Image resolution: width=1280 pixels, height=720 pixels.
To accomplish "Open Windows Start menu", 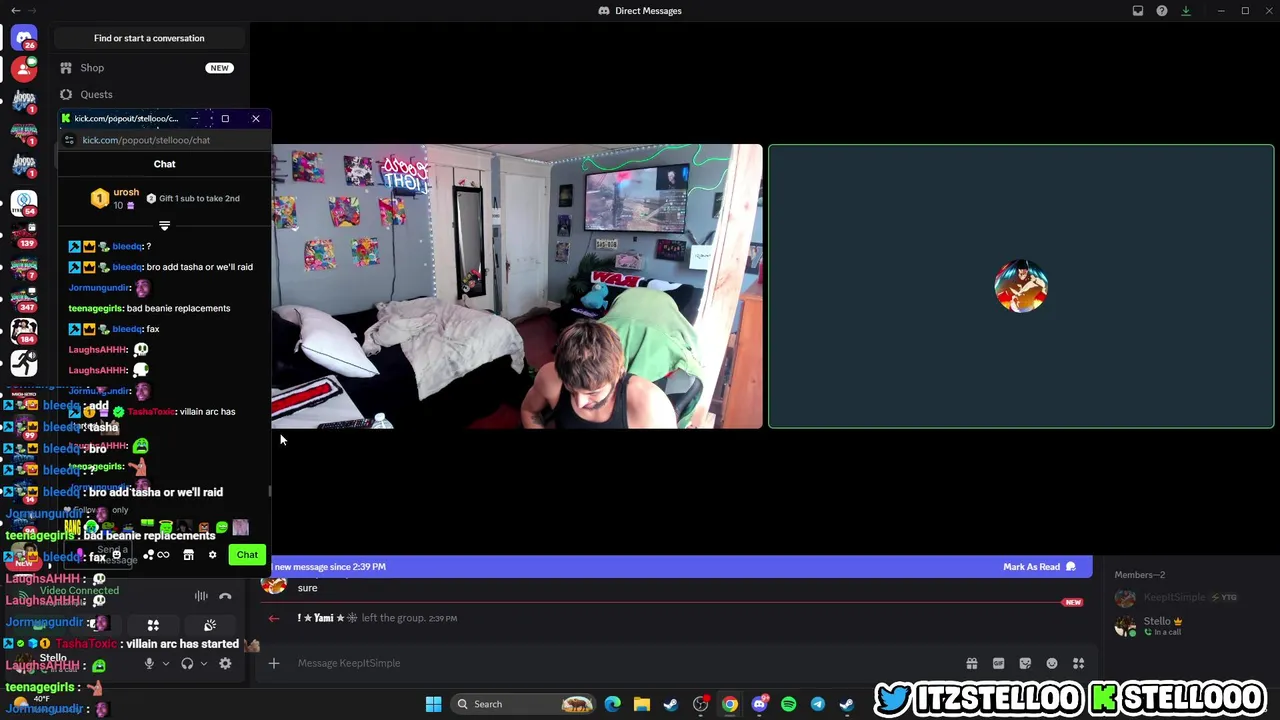I will point(433,704).
